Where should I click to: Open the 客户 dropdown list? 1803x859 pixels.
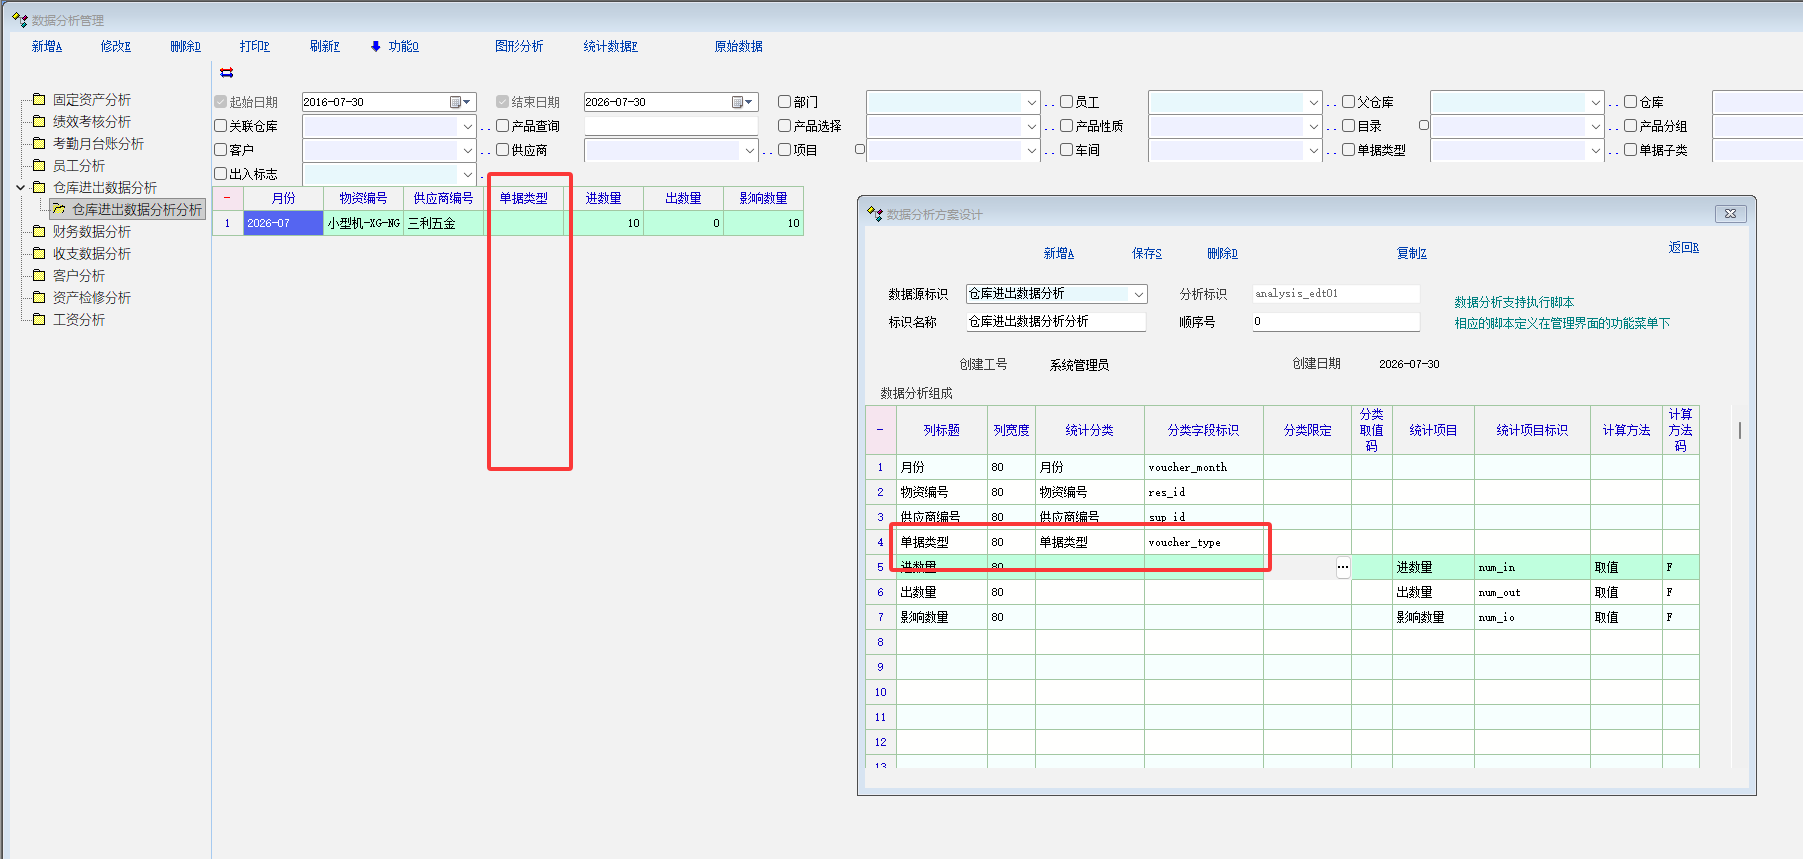coord(467,150)
